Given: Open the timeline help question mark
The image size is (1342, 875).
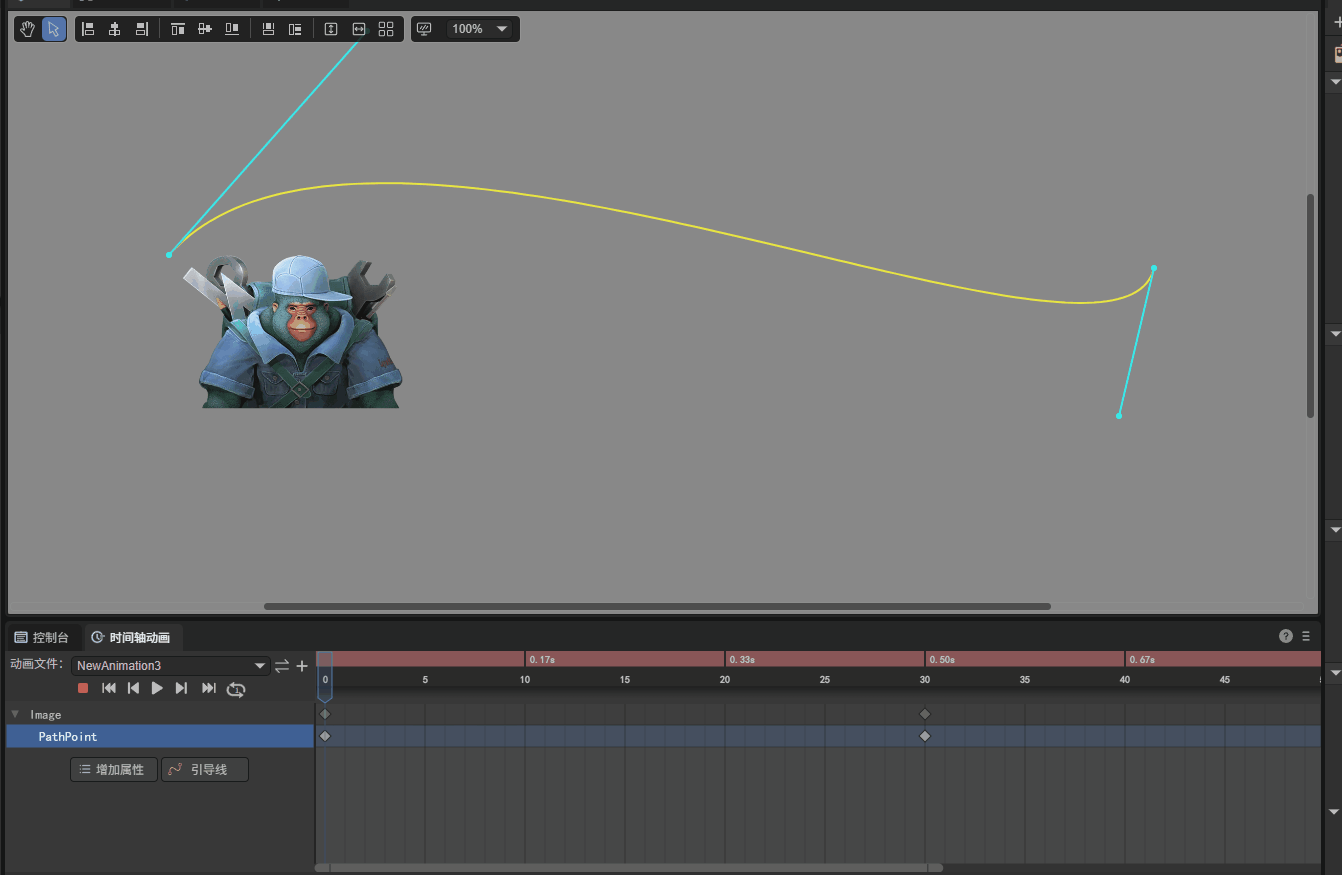Looking at the screenshot, I should 1286,636.
